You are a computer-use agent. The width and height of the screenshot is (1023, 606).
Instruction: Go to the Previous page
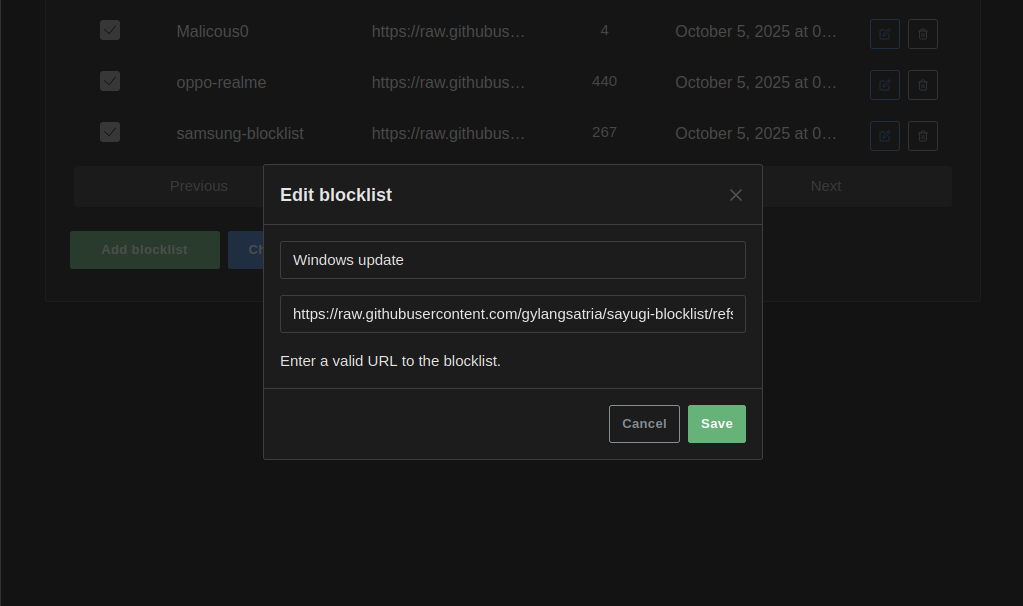[x=198, y=186]
